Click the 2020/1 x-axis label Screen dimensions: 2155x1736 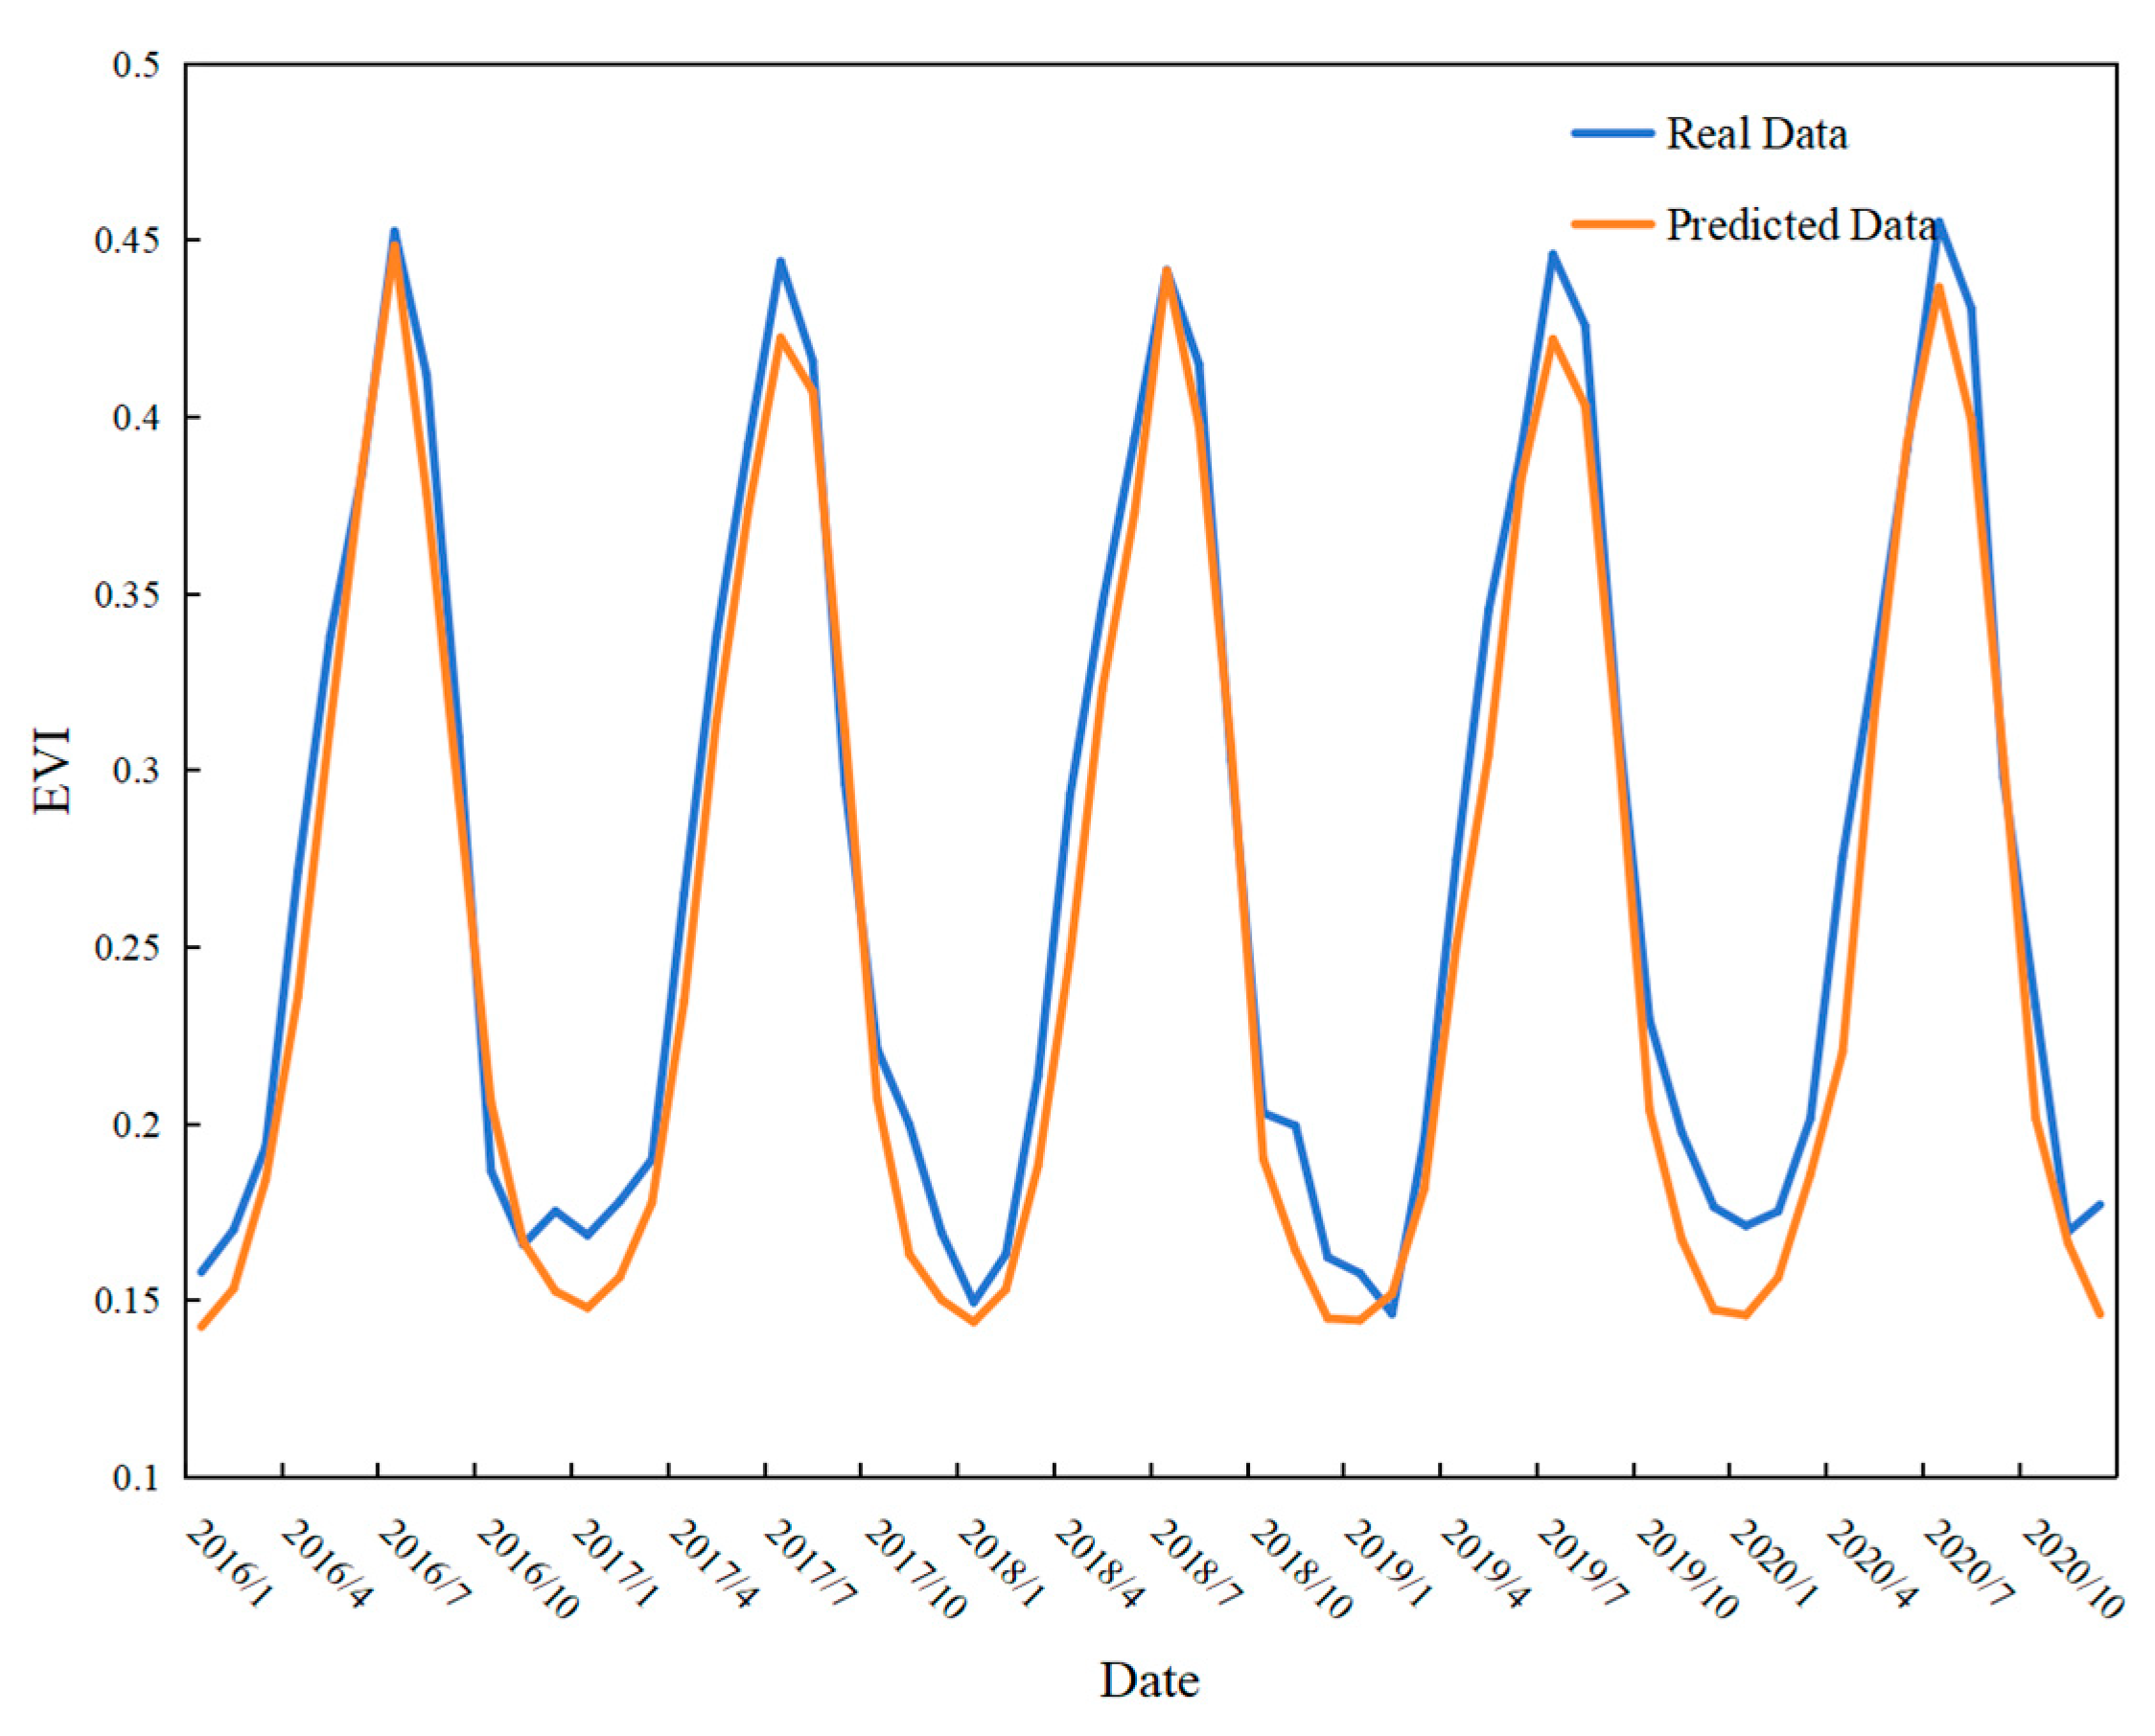1773,1565
